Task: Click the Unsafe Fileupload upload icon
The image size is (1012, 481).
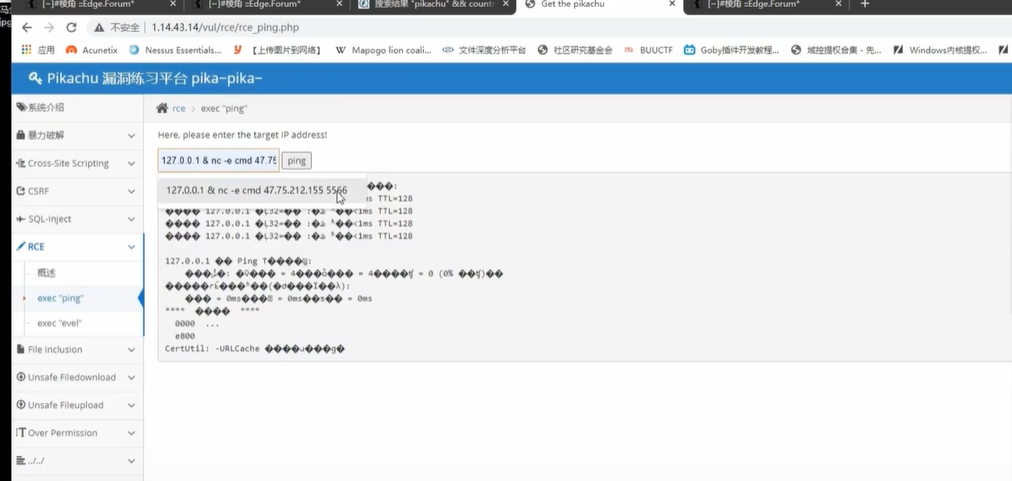Action: (21, 405)
